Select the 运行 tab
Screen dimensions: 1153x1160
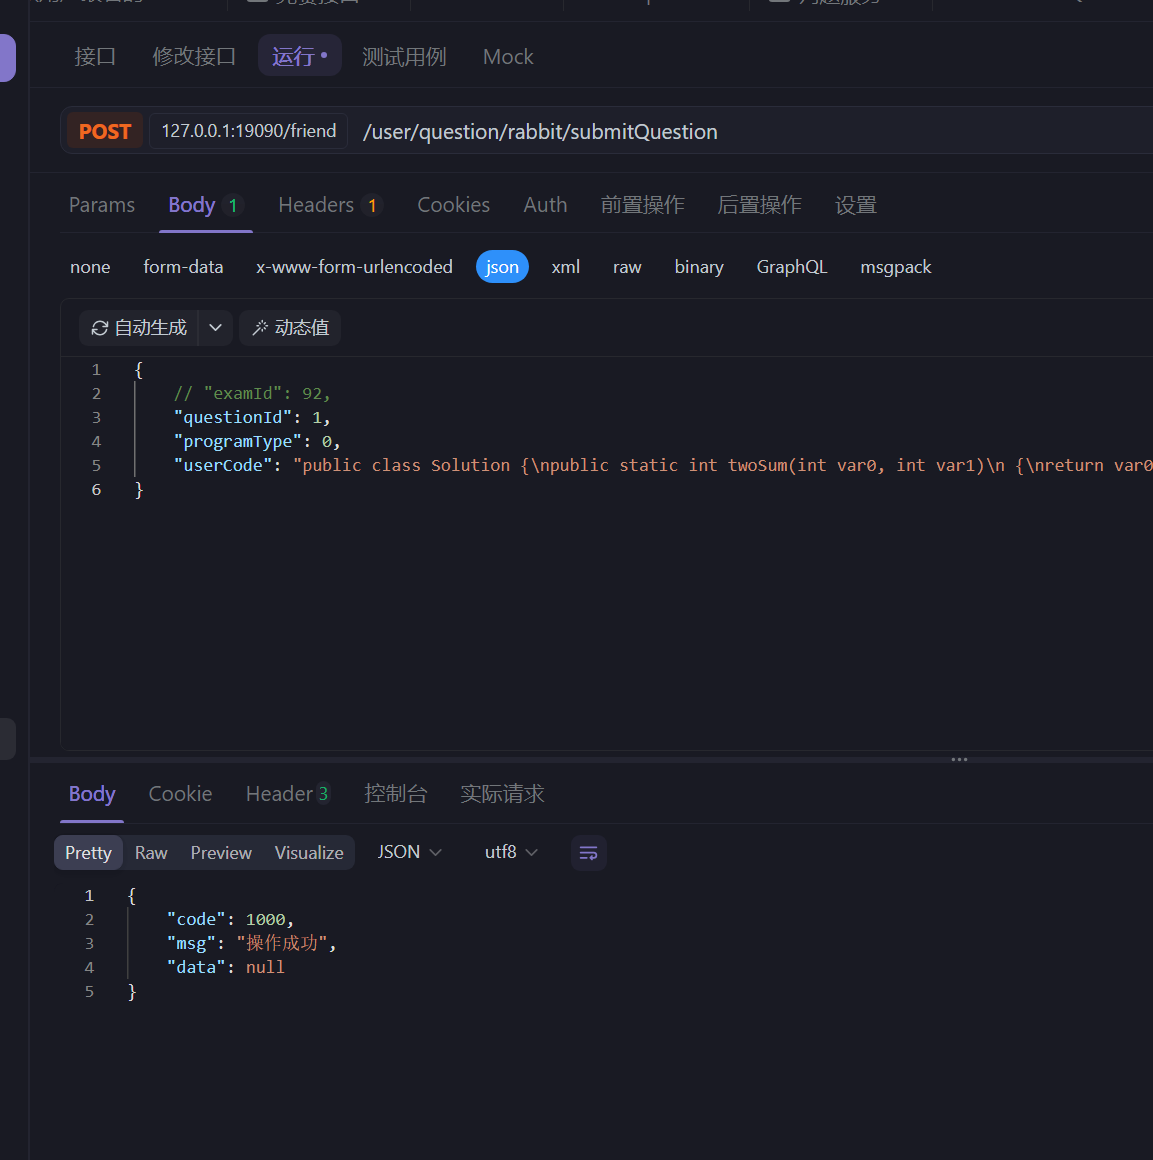(x=300, y=55)
